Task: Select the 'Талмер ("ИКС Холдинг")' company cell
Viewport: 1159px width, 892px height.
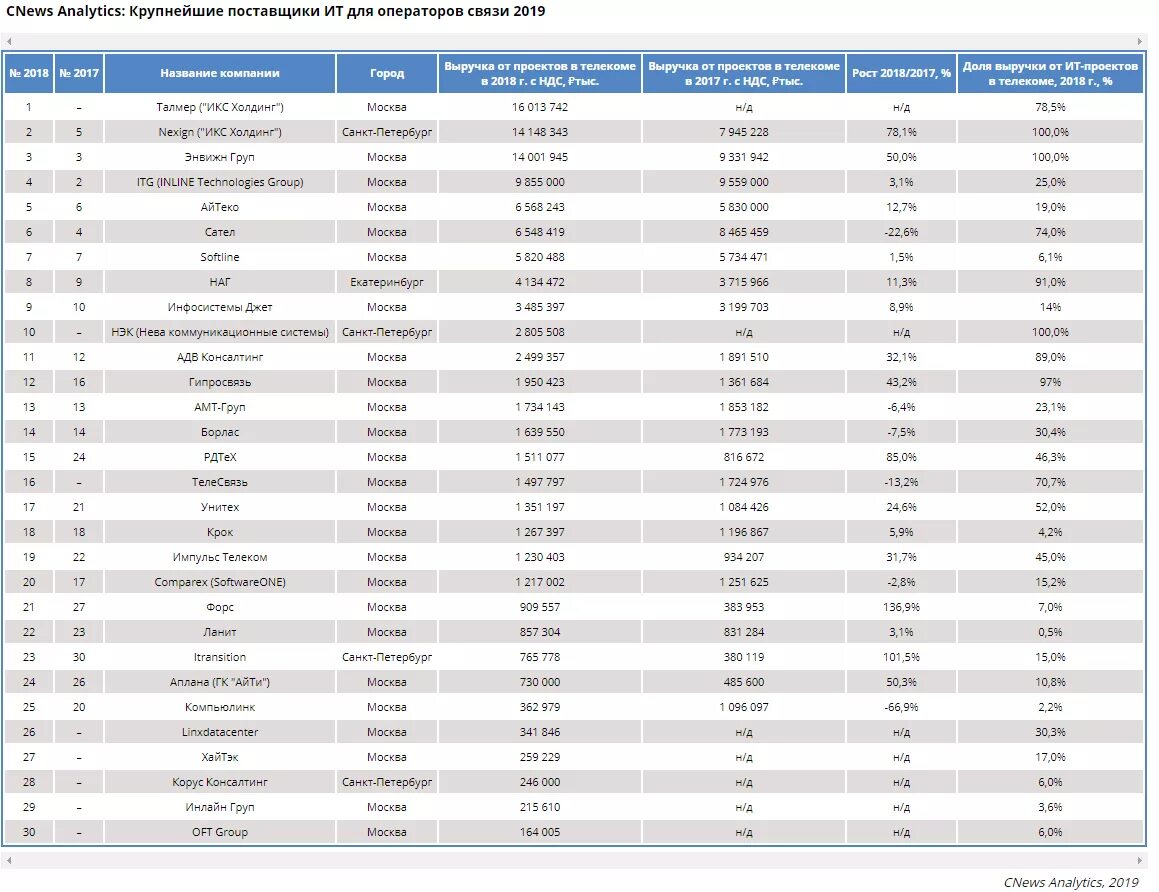Action: click(220, 107)
